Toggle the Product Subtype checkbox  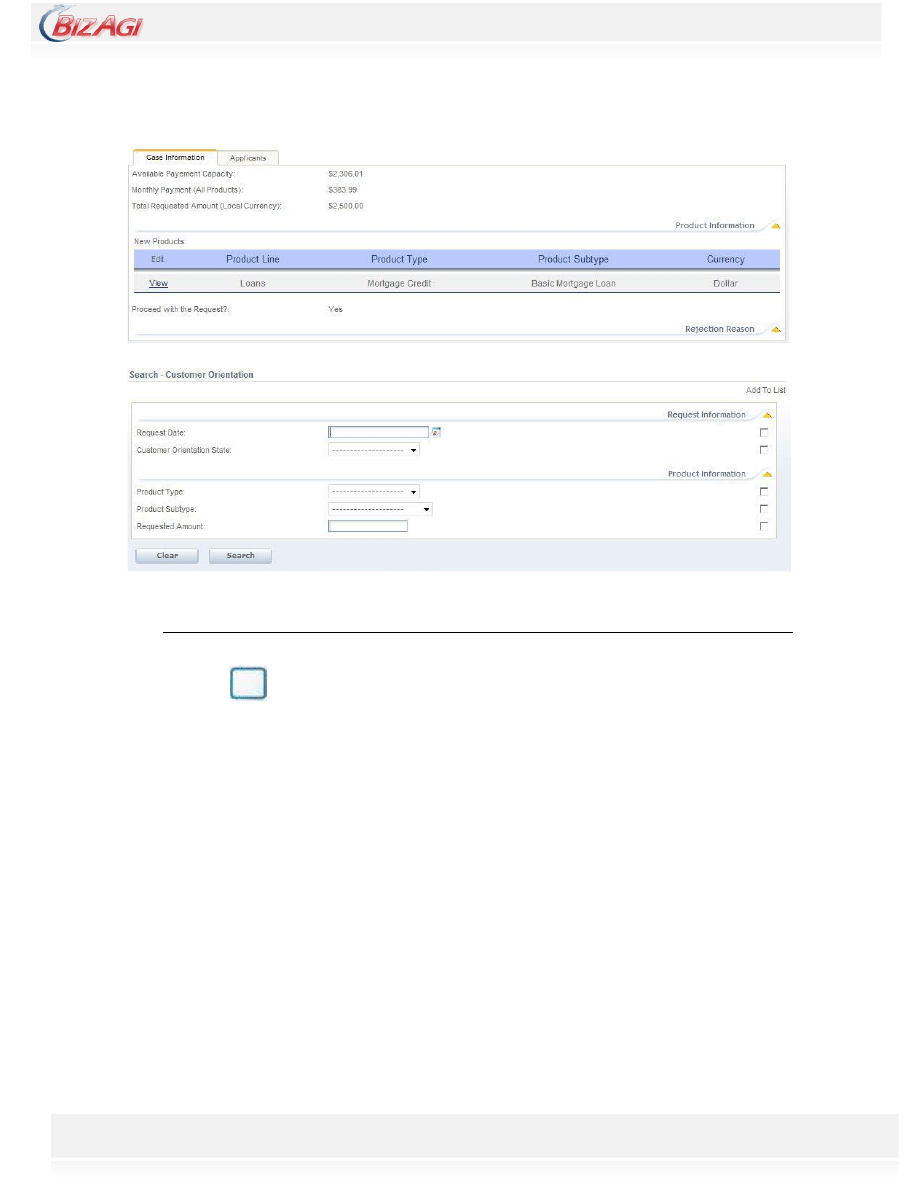764,509
